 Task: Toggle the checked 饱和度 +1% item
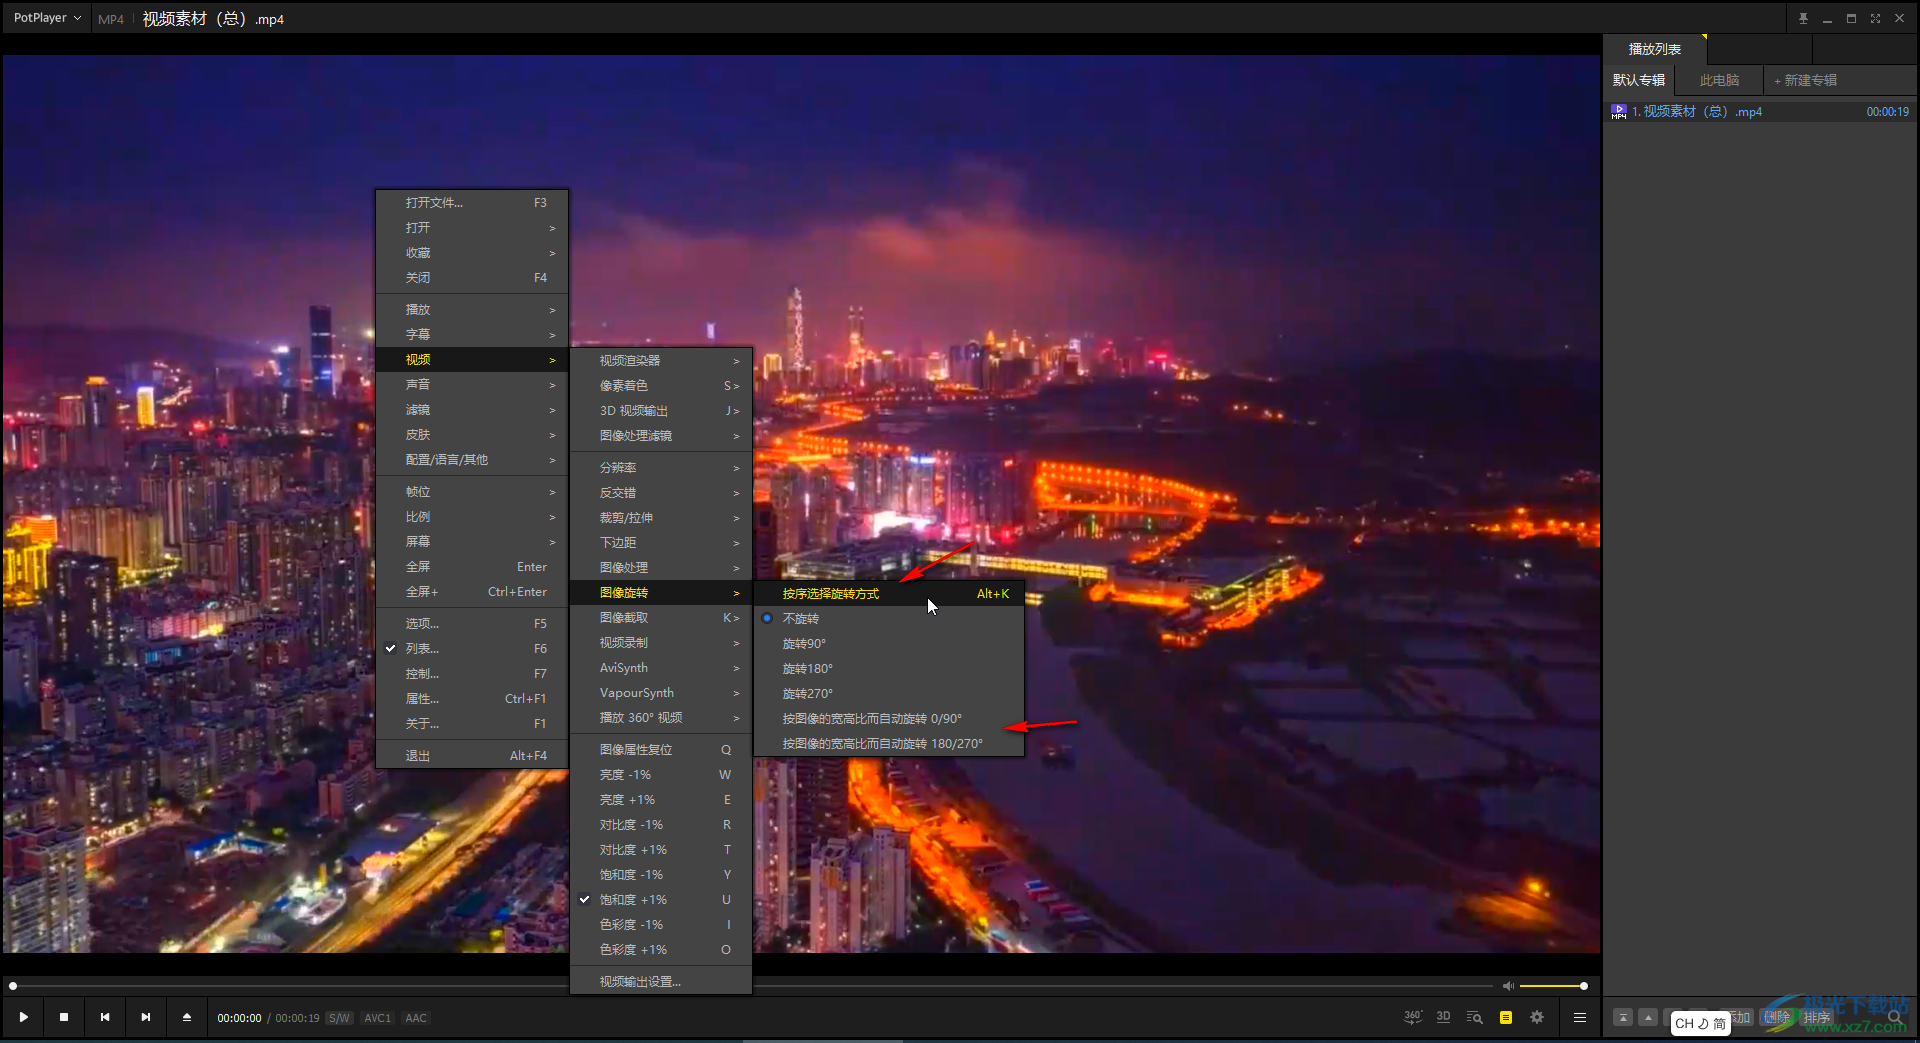pos(632,900)
